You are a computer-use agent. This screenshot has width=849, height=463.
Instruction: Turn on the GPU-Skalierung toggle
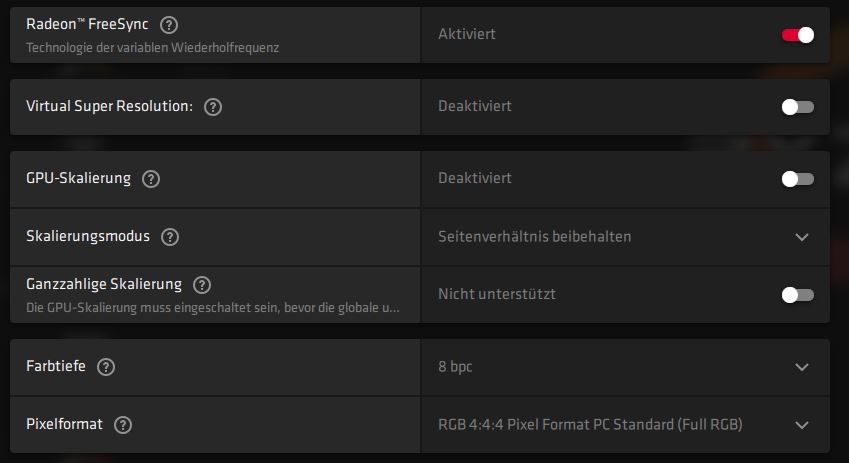[798, 179]
